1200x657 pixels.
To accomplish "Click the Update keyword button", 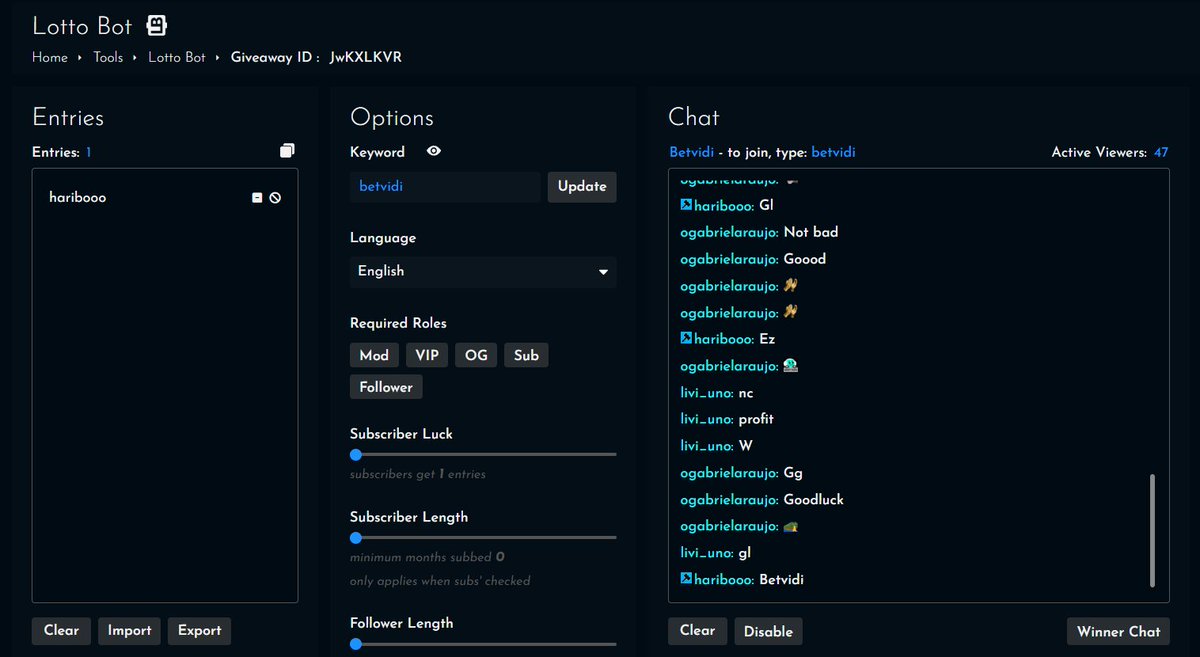I will [x=582, y=186].
